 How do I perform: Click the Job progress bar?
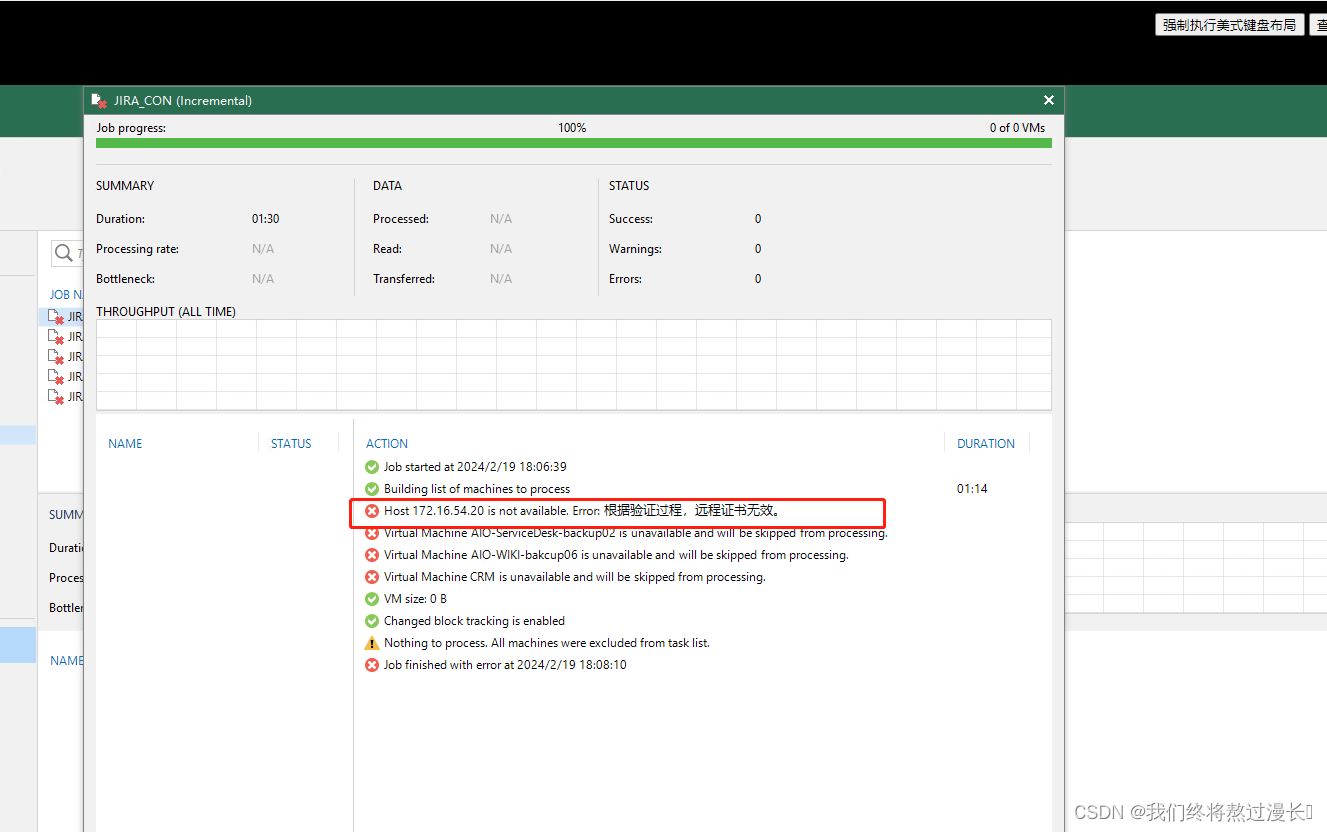pos(574,143)
